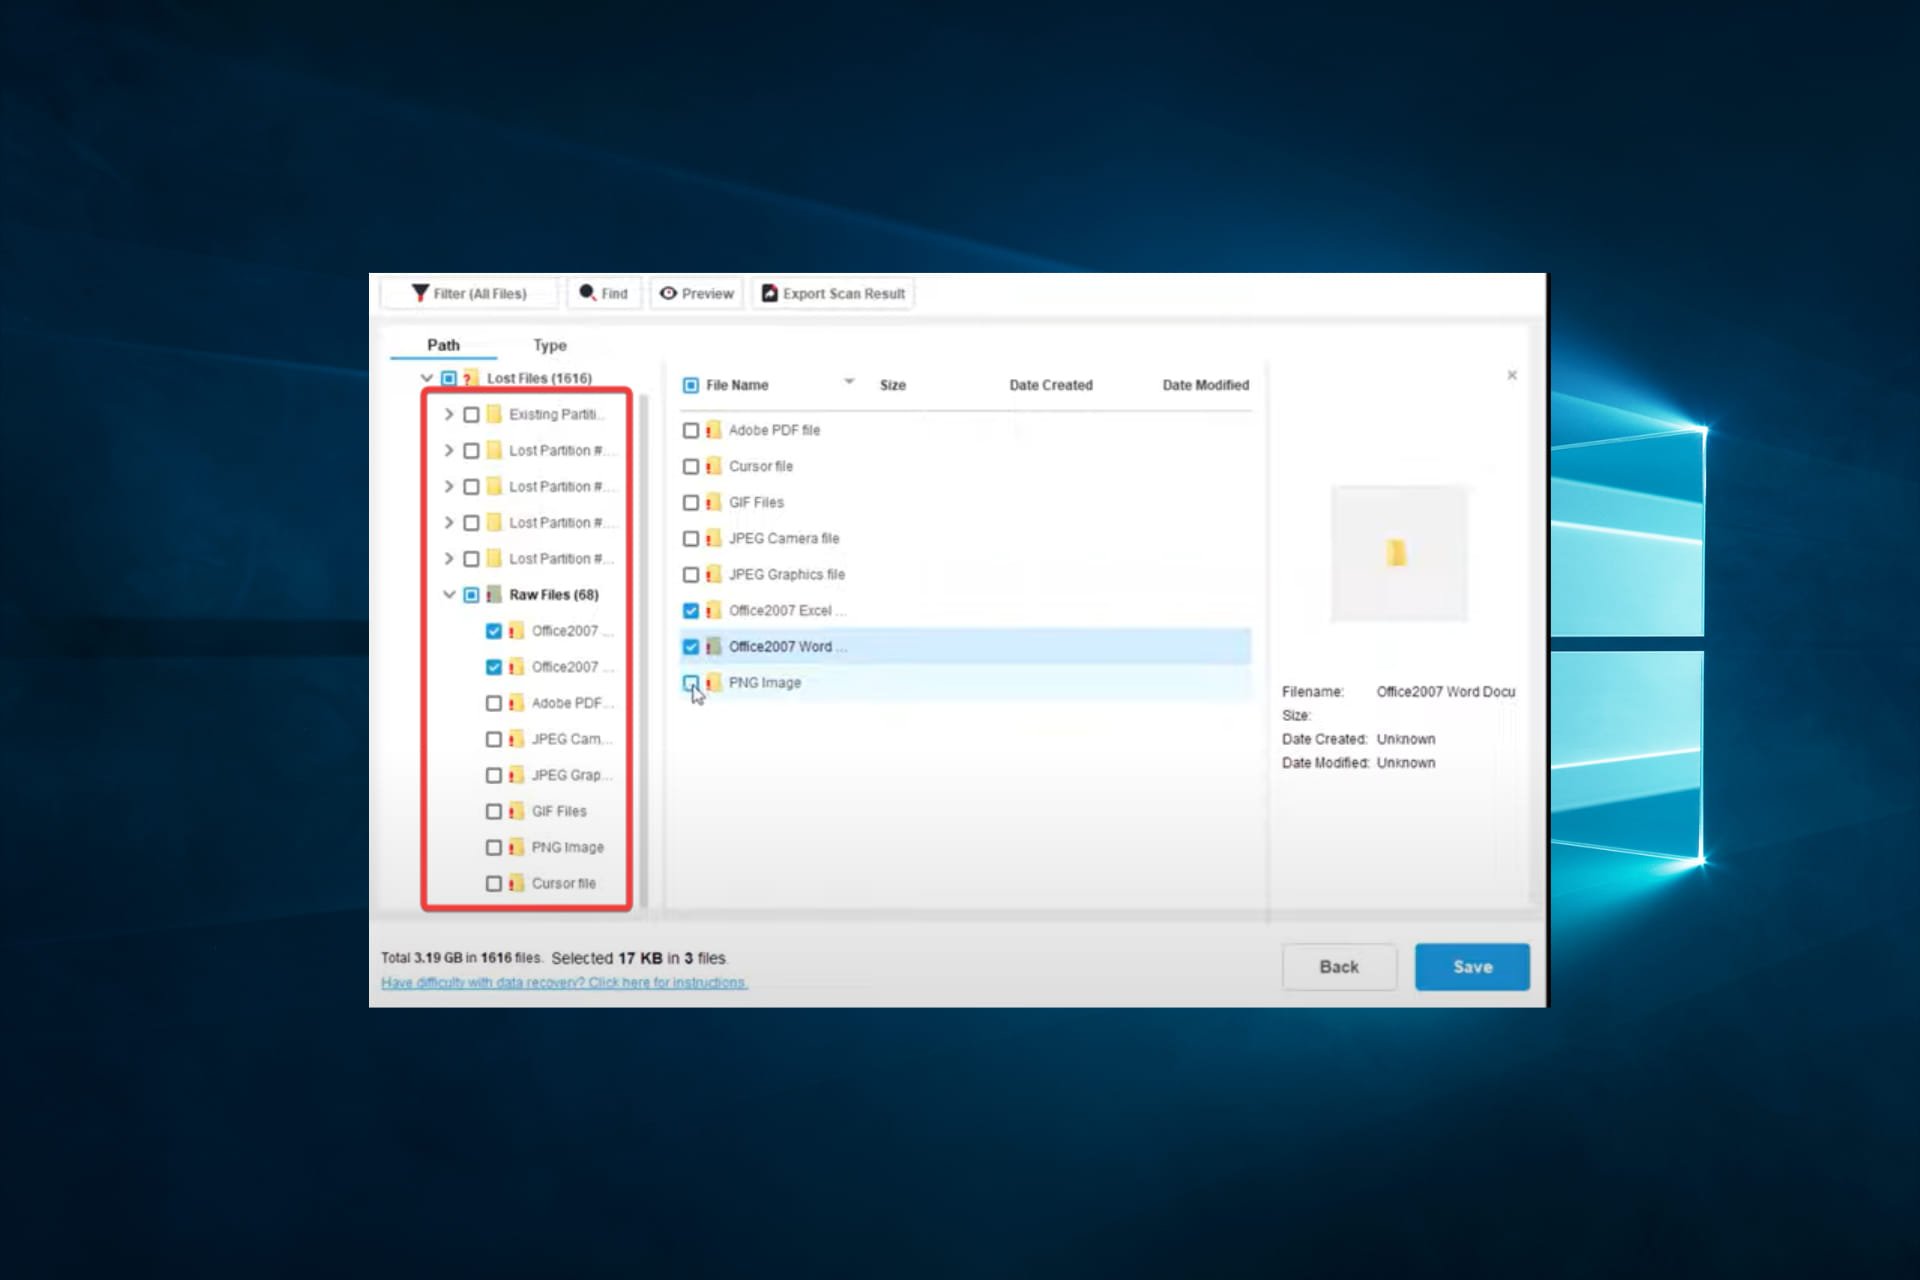Sort by the Size column header
The height and width of the screenshot is (1280, 1920).
click(x=893, y=385)
